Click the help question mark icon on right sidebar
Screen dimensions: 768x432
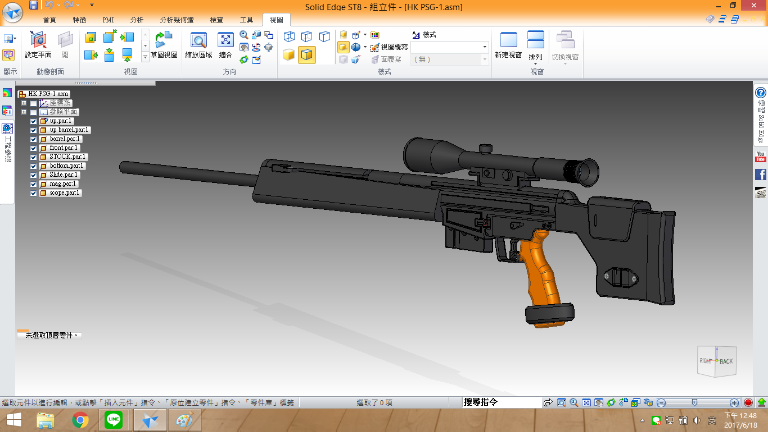click(760, 93)
